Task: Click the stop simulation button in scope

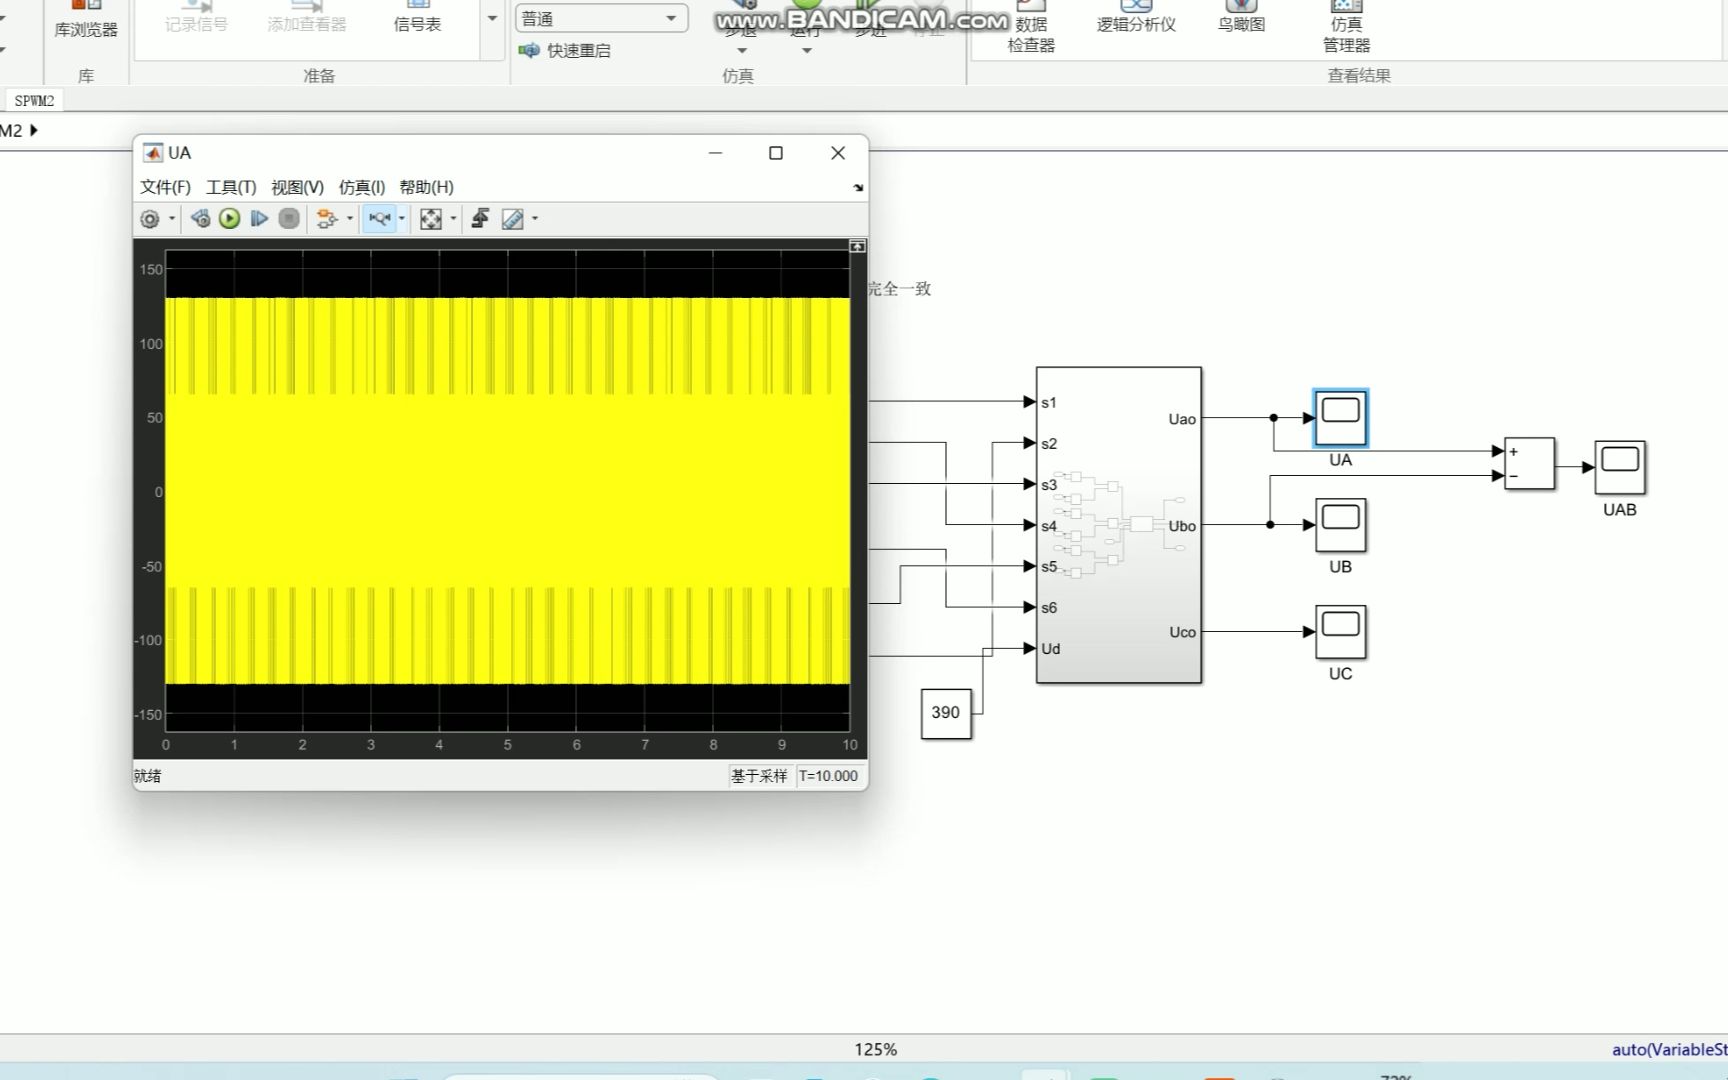Action: tap(289, 219)
